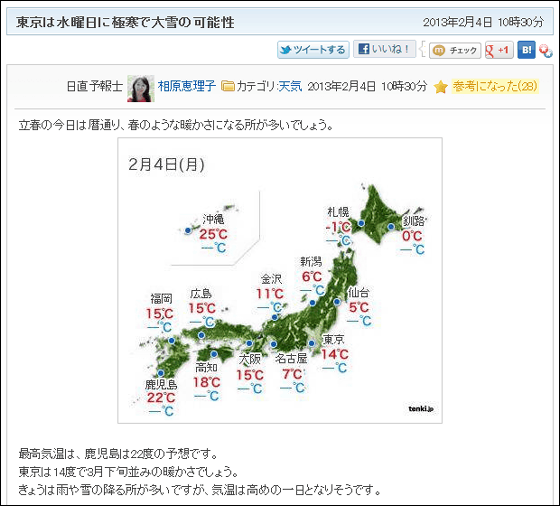Image resolution: width=560 pixels, height=506 pixels.
Task: Click the Google +1 button
Action: [499, 50]
